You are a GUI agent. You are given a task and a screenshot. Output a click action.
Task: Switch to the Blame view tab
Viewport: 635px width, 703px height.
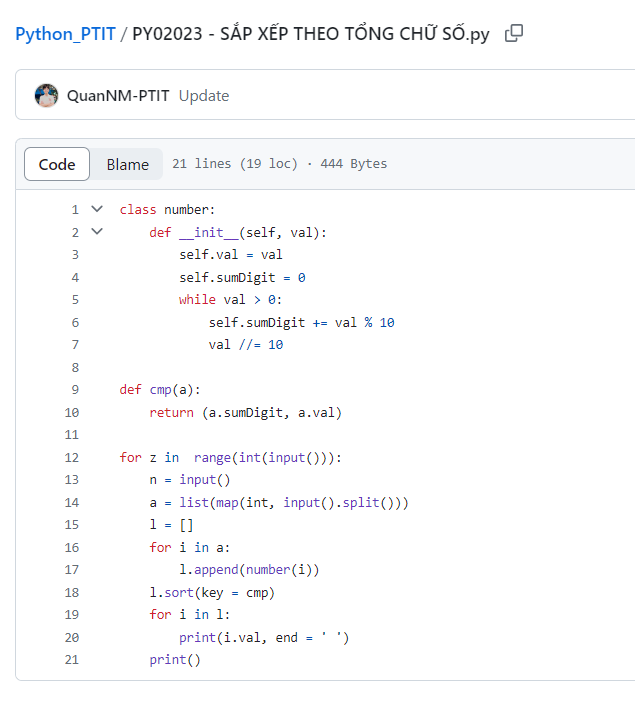point(128,164)
